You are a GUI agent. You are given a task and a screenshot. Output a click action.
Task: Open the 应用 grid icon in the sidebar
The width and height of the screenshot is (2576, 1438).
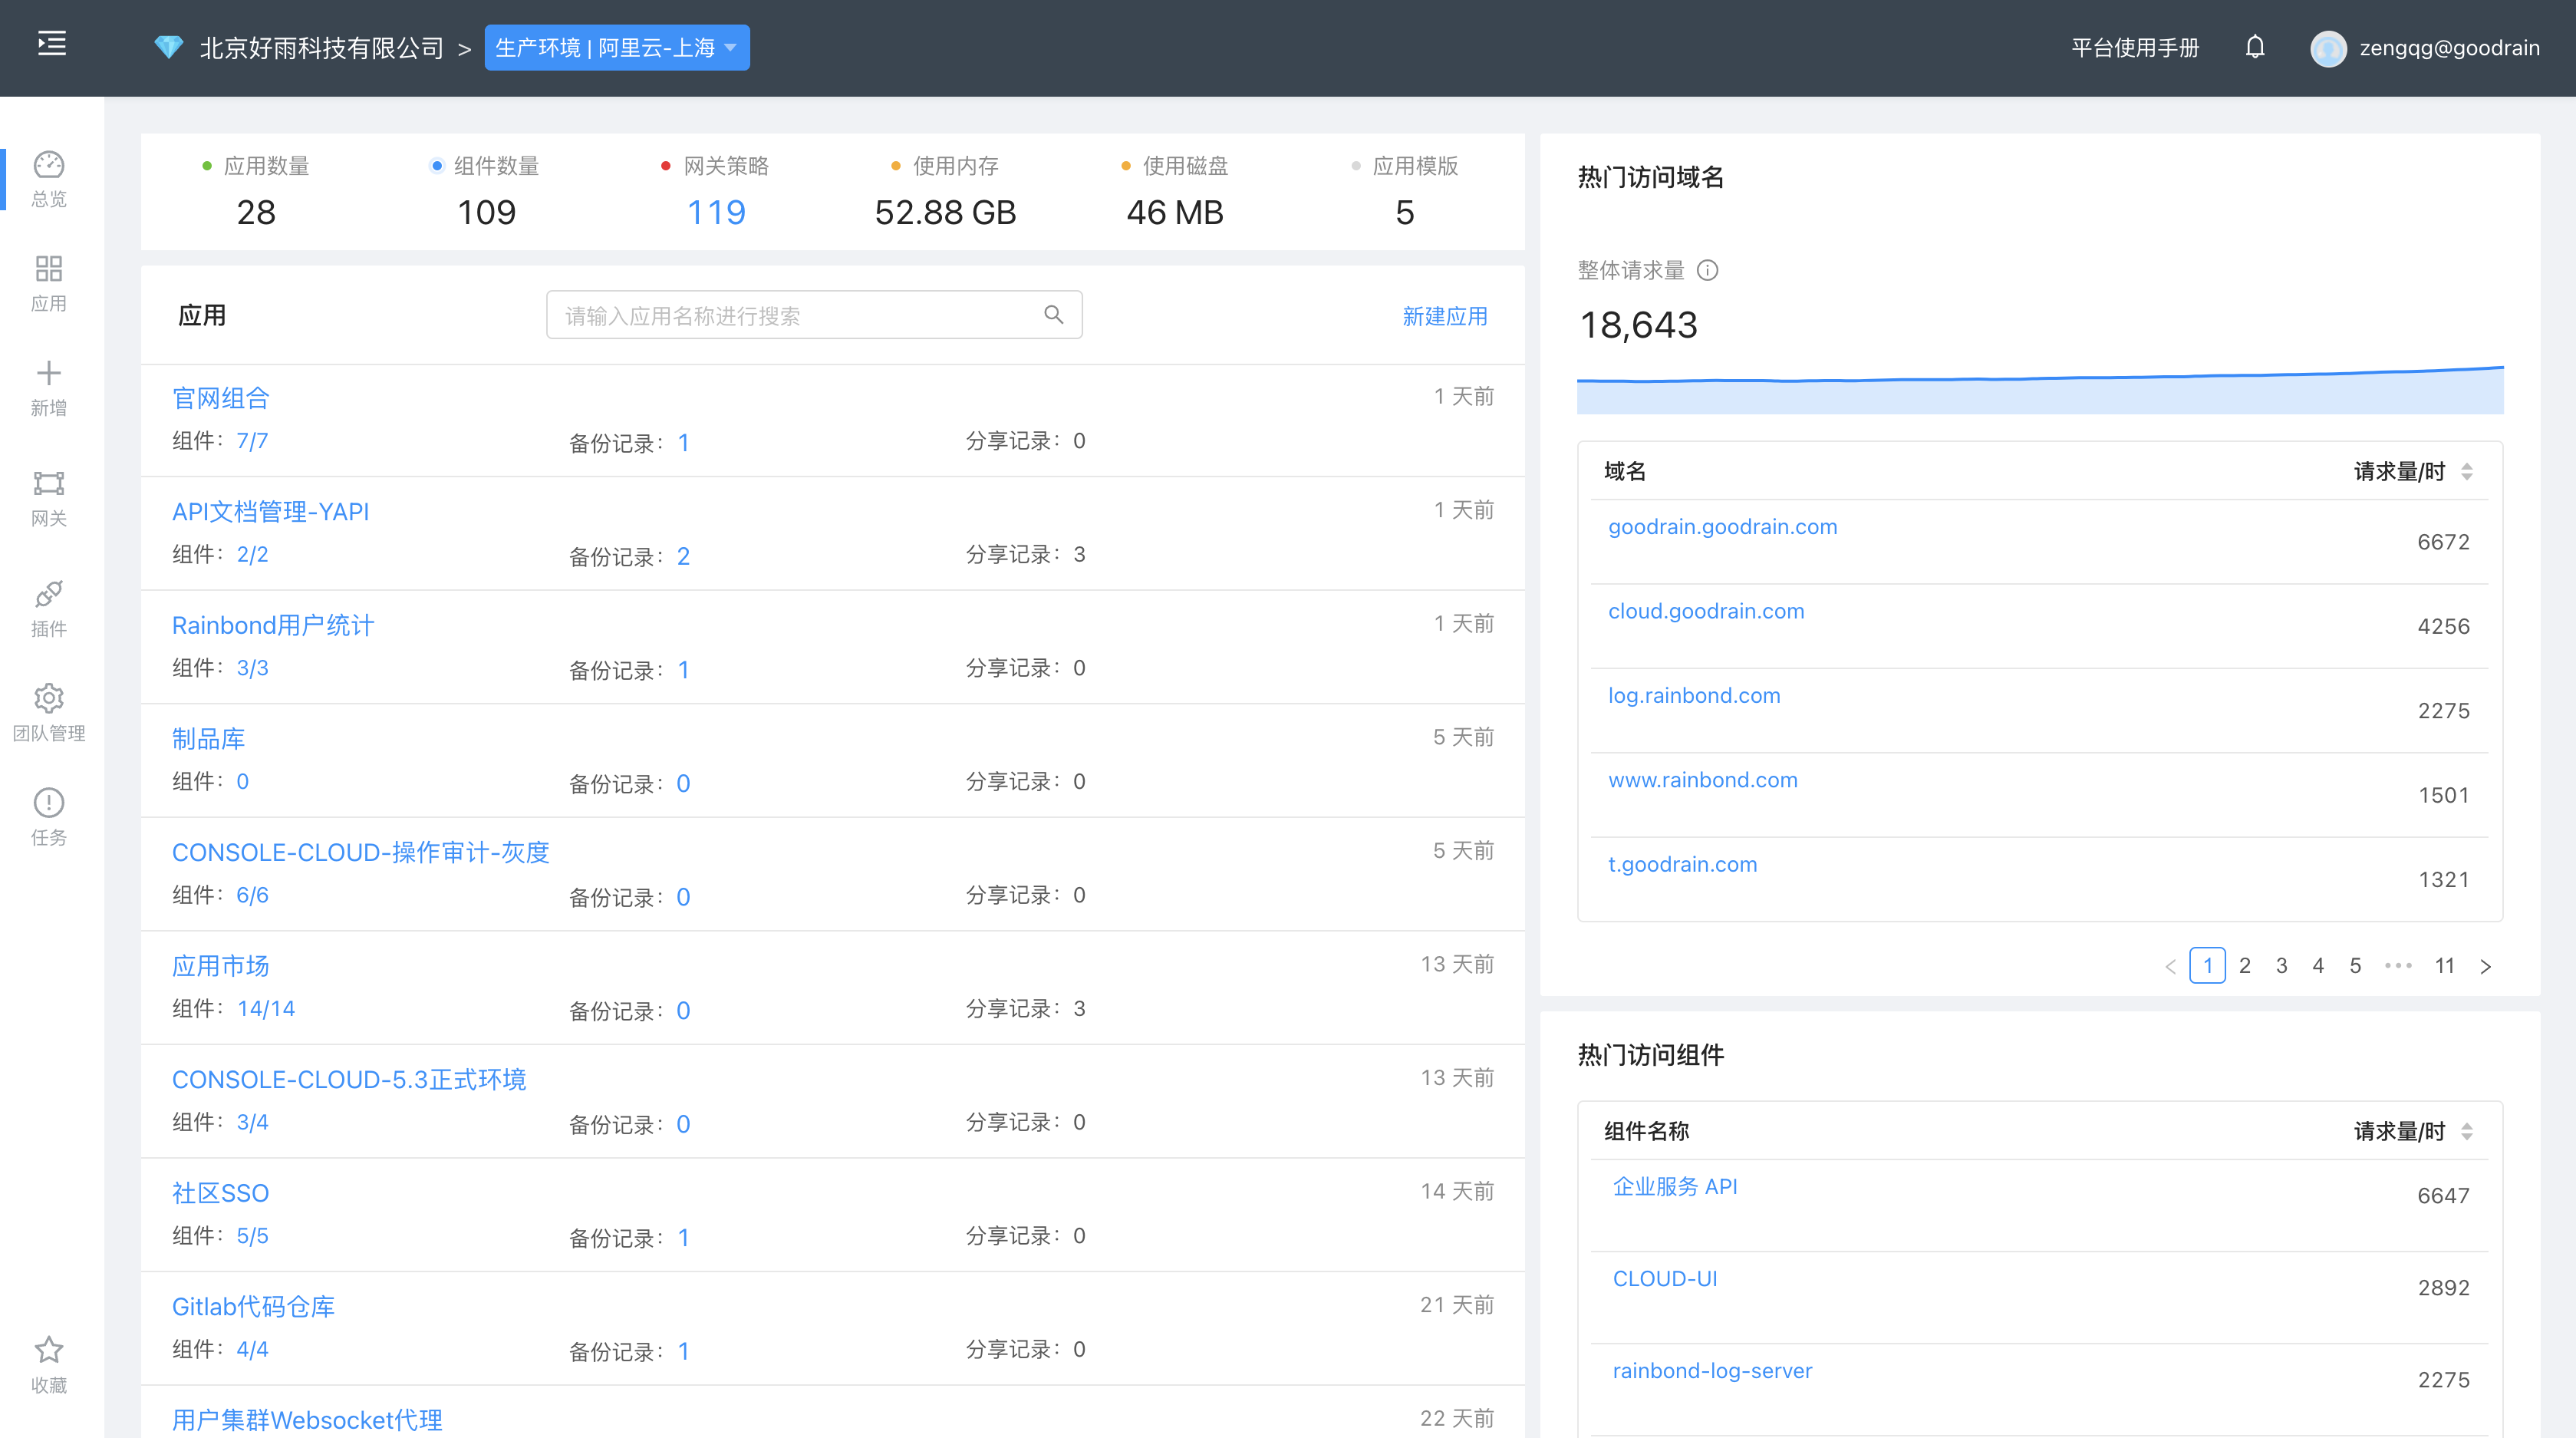[48, 268]
